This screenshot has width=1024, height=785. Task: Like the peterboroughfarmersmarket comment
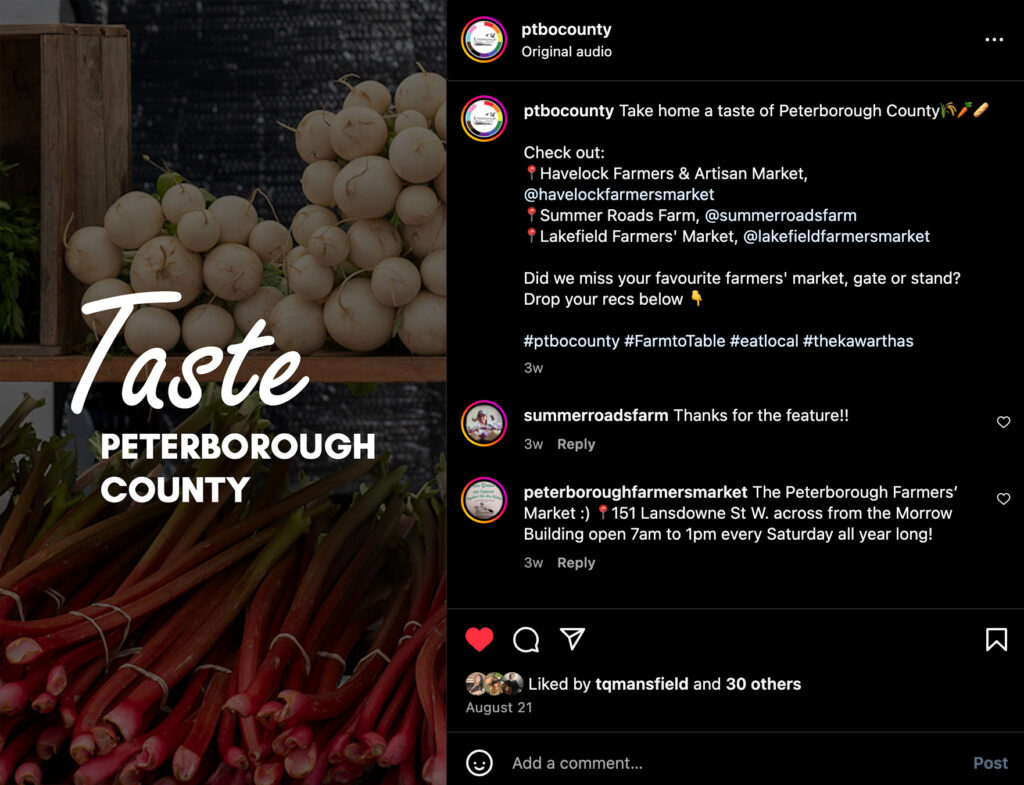[x=1004, y=499]
